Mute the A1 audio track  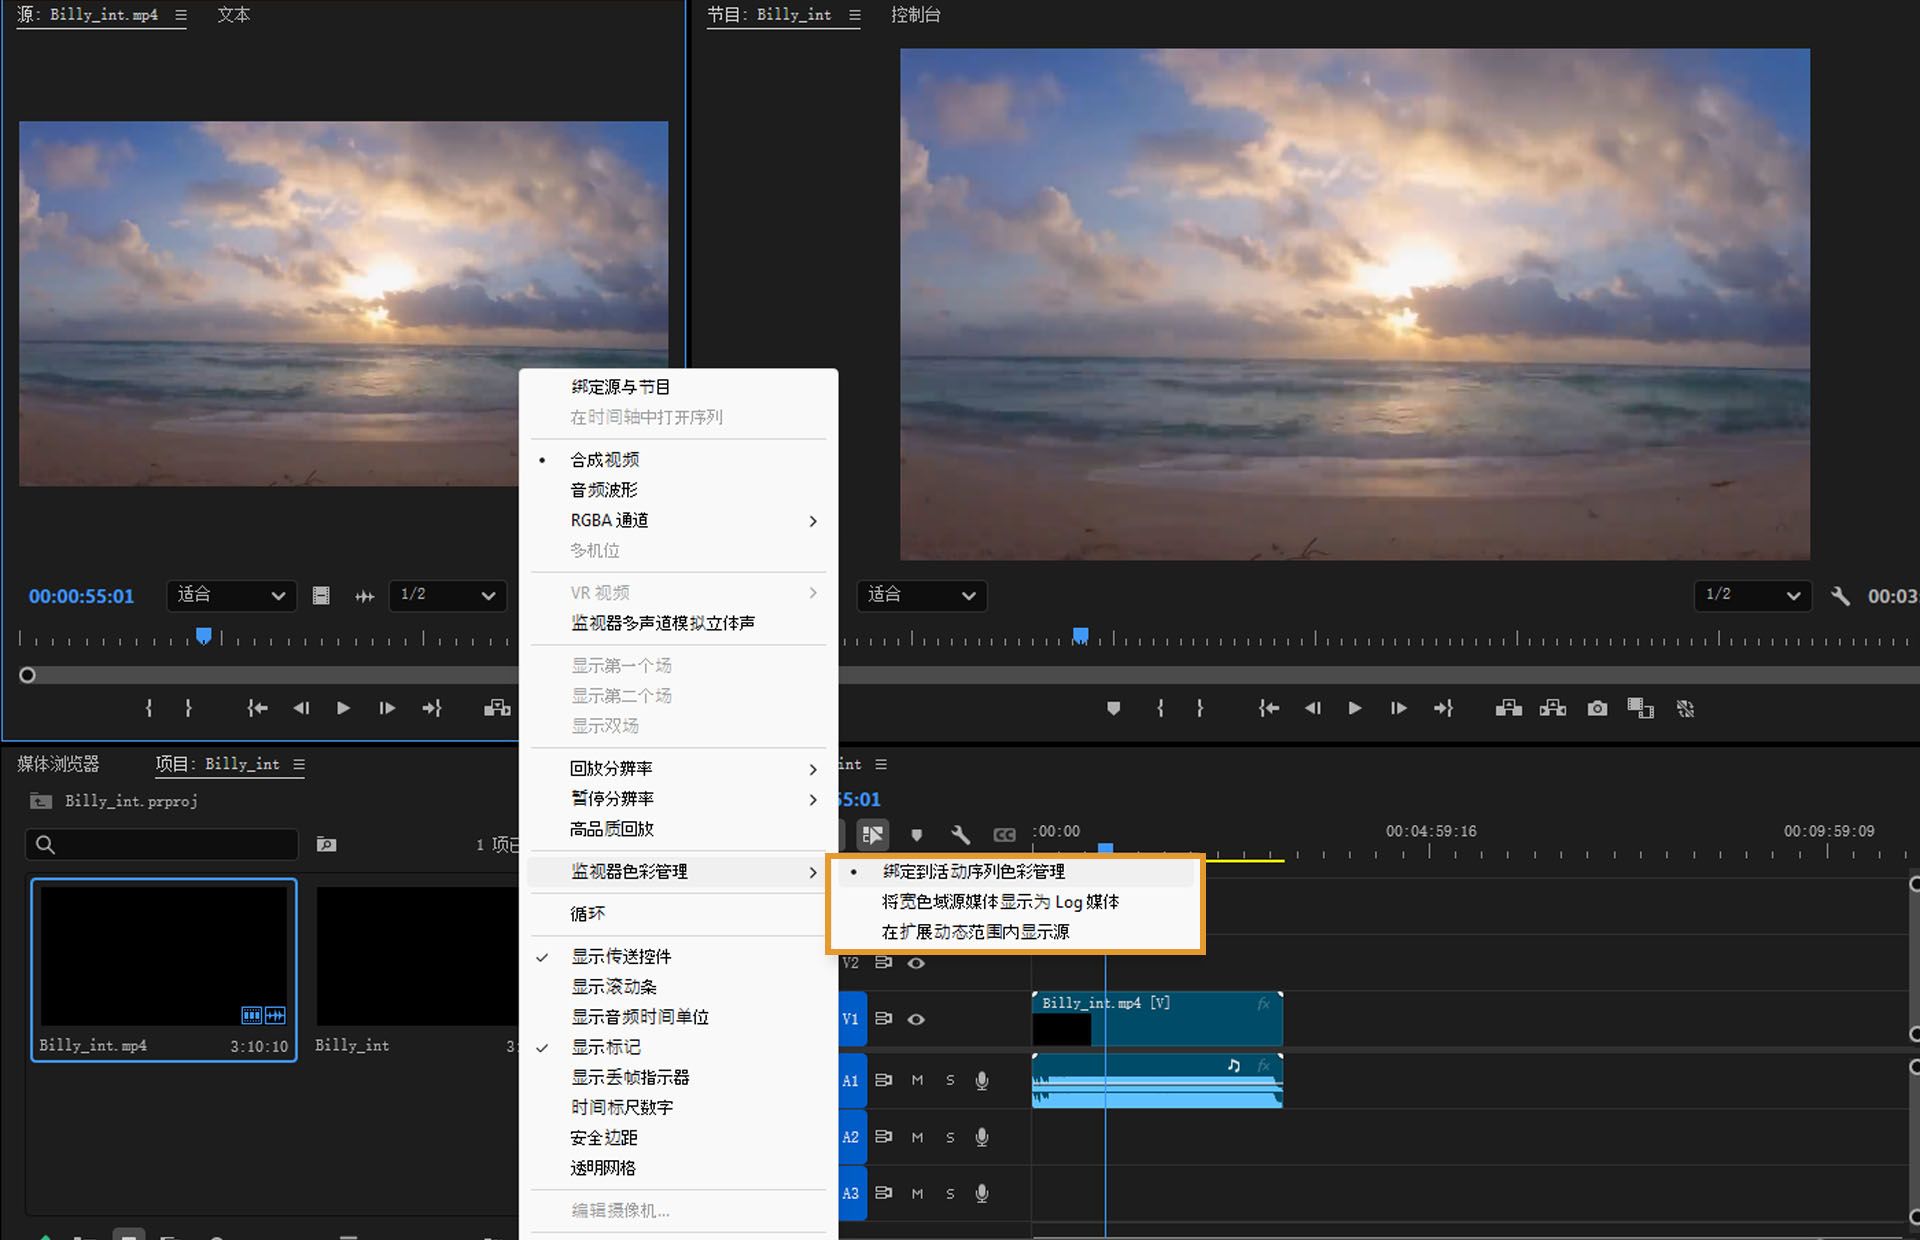(x=917, y=1080)
